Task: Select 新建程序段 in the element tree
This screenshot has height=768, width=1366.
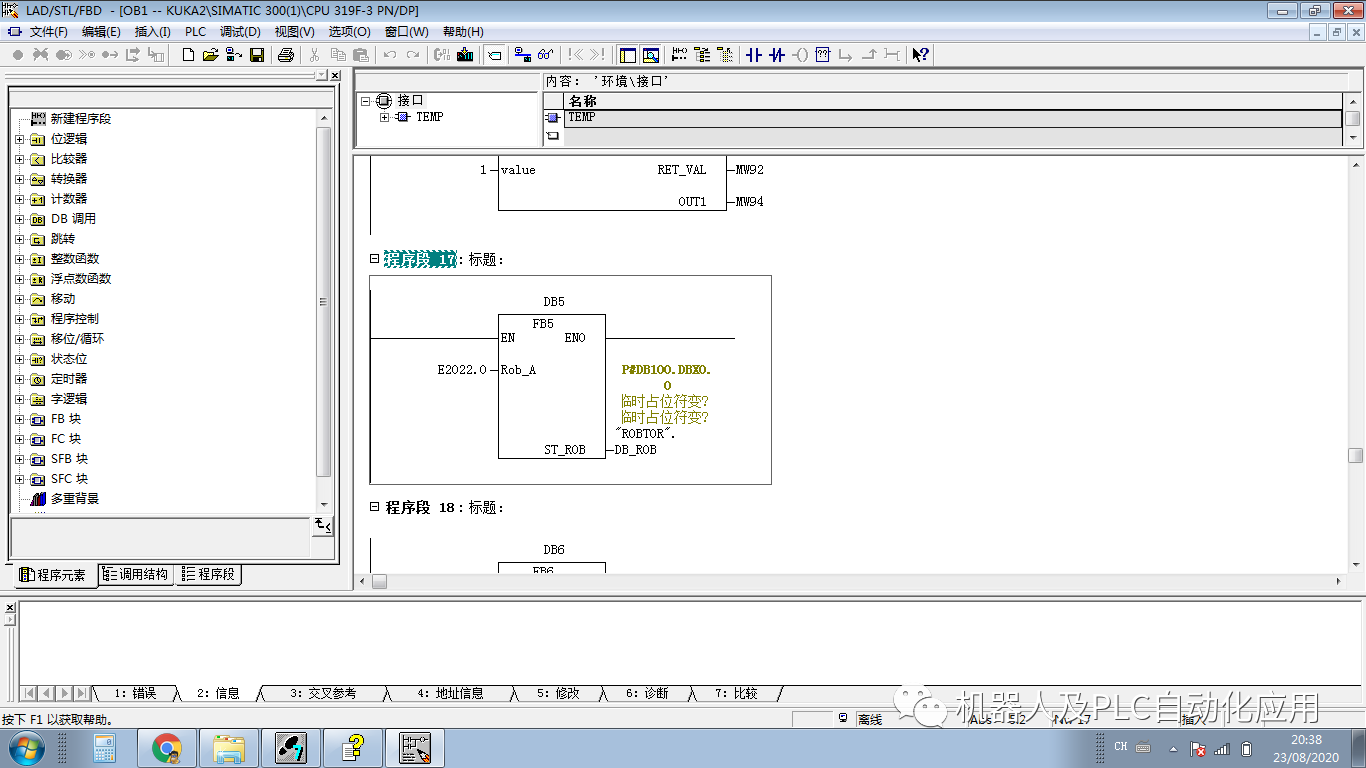Action: point(81,119)
